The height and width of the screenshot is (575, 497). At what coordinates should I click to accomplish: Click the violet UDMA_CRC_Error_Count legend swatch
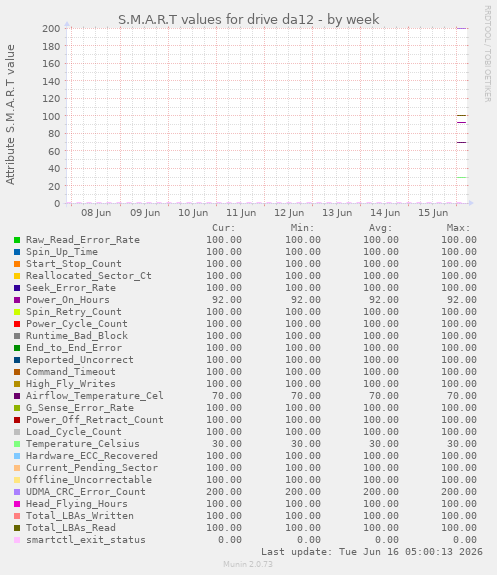[x=17, y=492]
